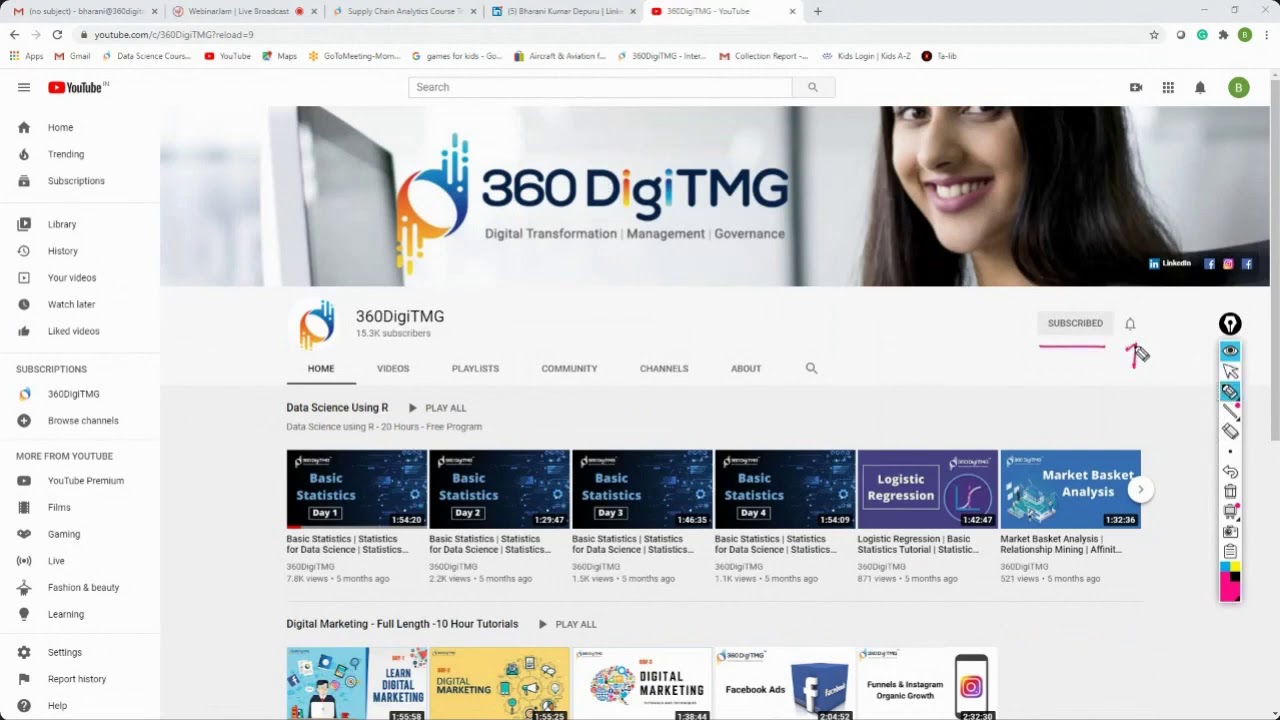
Task: Click the clipboard icon in pen toolbar
Action: pyautogui.click(x=1230, y=551)
